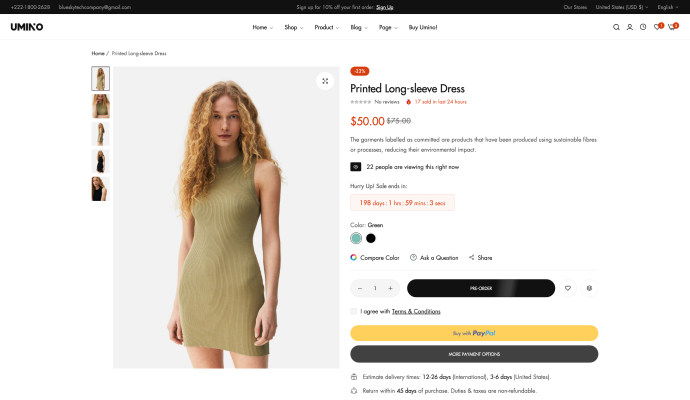Open the Blog menu item
The width and height of the screenshot is (690, 400).
pos(358,27)
